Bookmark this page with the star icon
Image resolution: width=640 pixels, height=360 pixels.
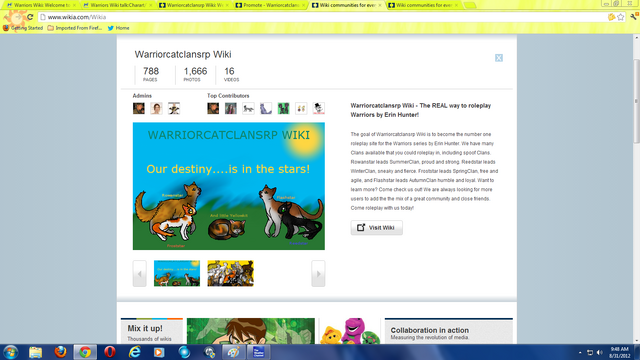pos(621,17)
